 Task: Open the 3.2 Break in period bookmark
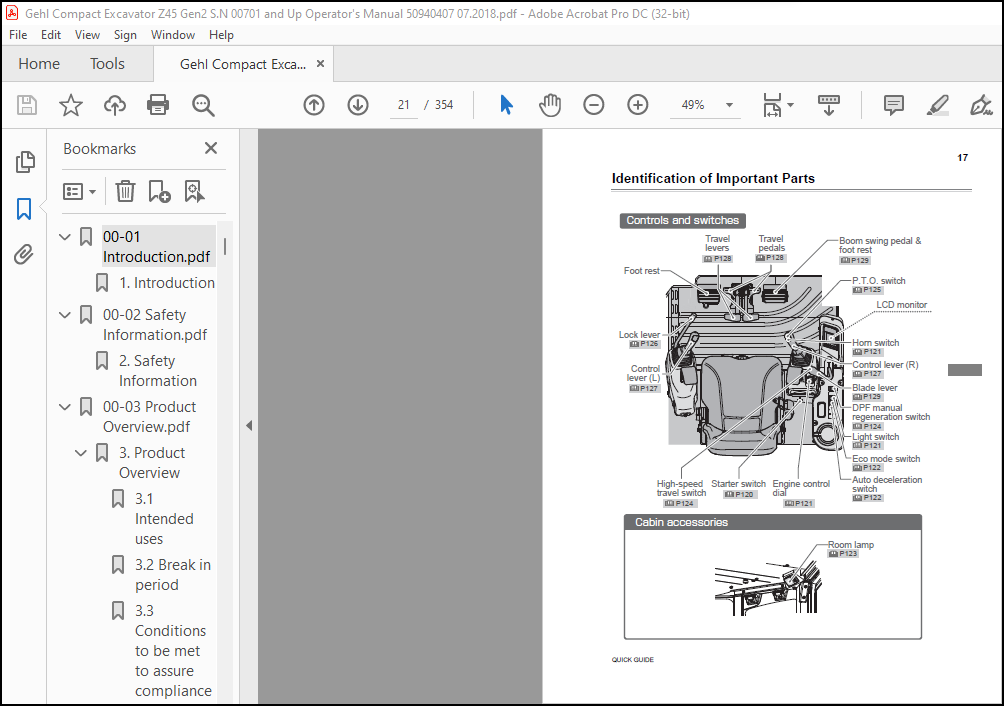tap(173, 575)
